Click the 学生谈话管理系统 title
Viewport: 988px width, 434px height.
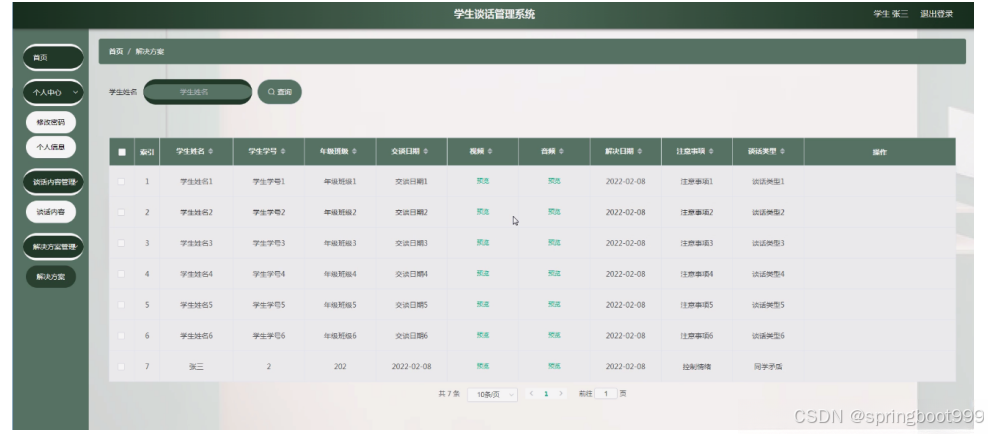point(494,14)
